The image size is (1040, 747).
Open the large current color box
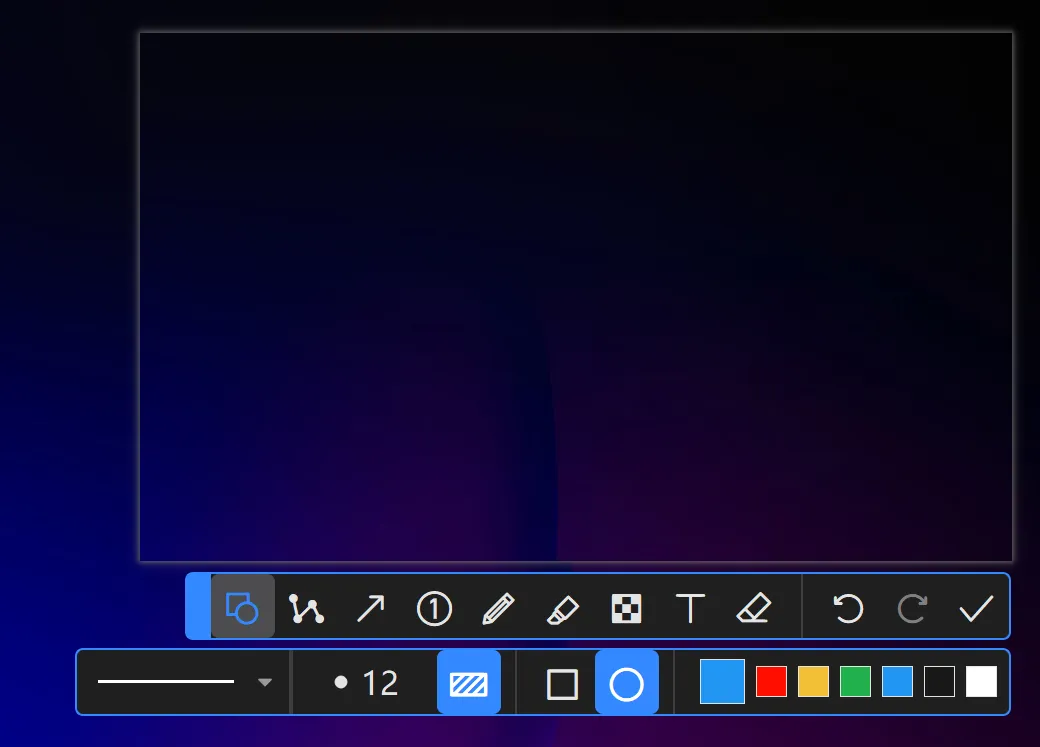click(x=722, y=682)
